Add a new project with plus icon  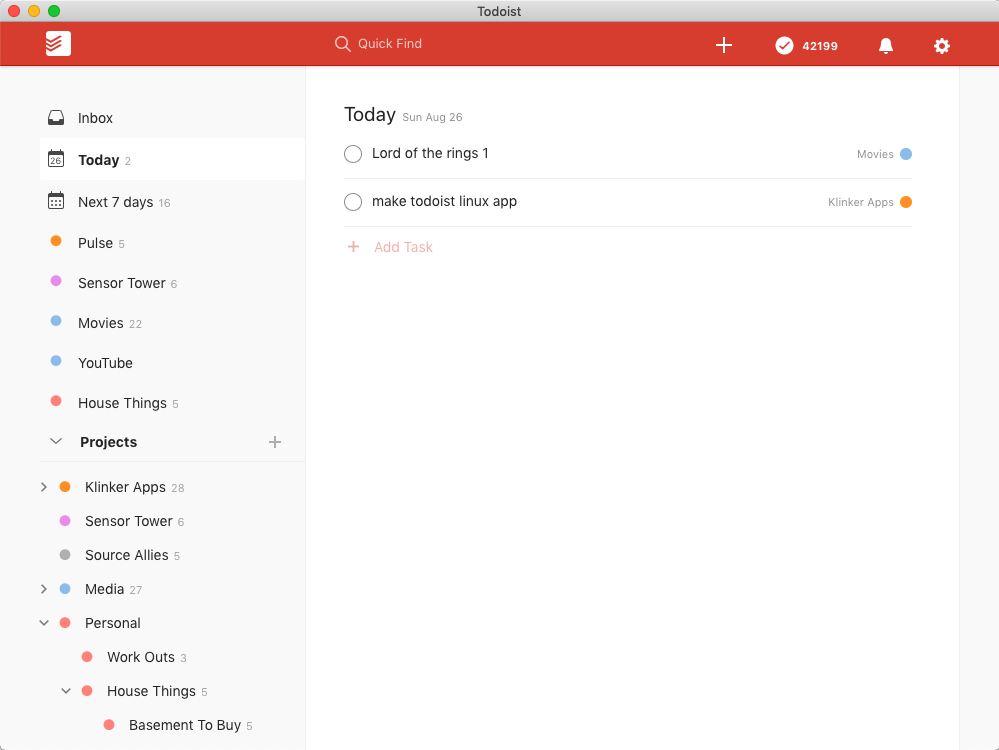(x=275, y=442)
